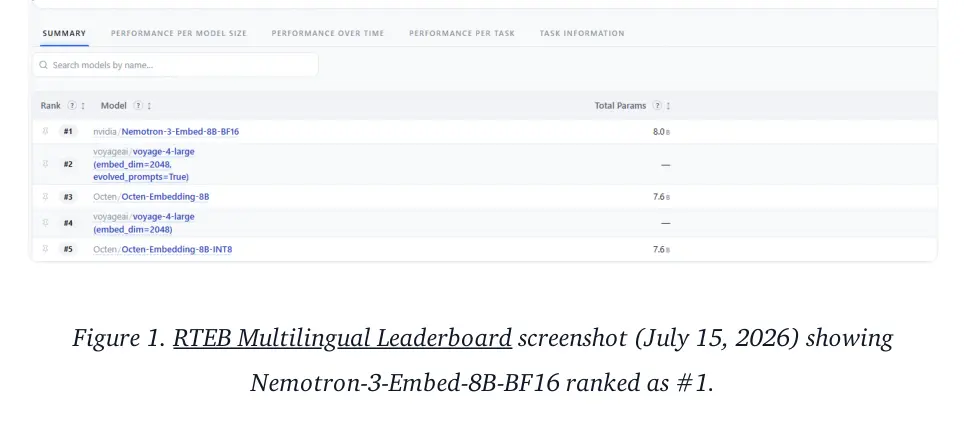Pin the Octen-Embedding-8B row at rank #3
Viewport: 964px width, 421px height.
45,197
